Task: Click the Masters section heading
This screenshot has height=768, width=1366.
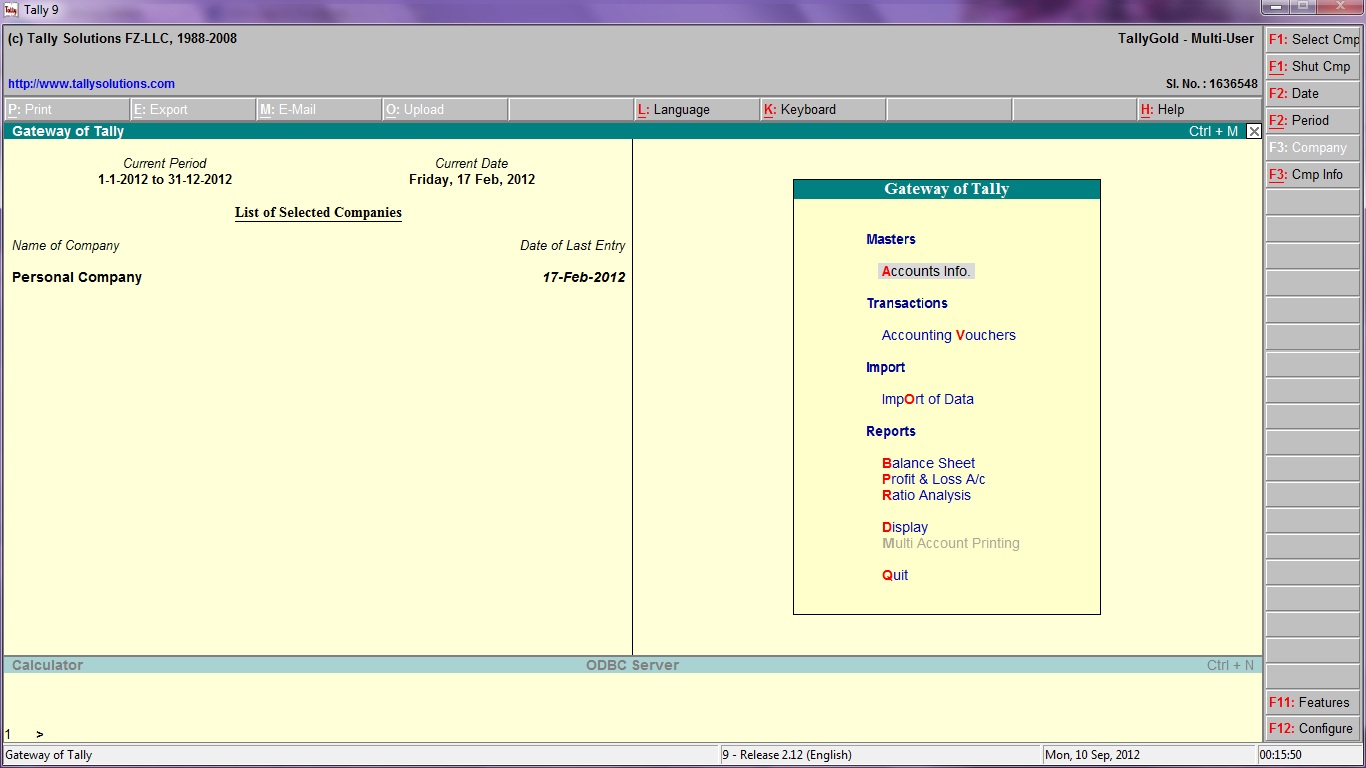Action: tap(891, 239)
